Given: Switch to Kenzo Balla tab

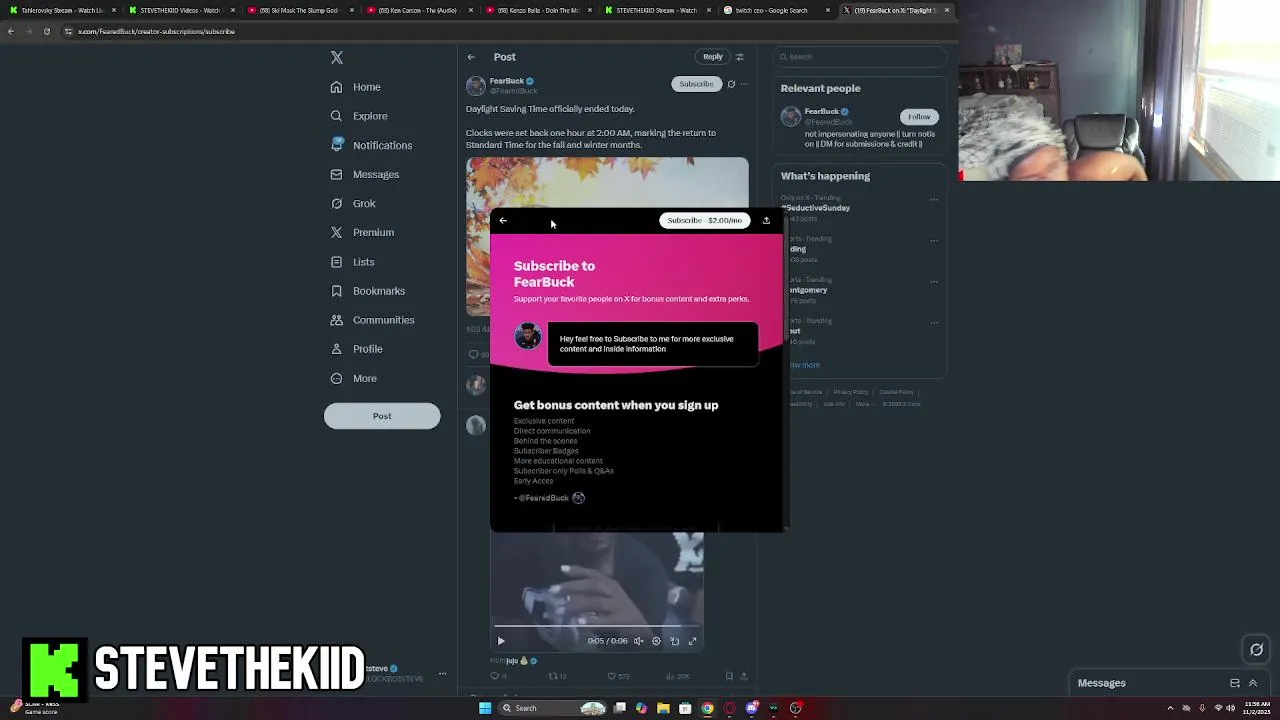Looking at the screenshot, I should 537,10.
